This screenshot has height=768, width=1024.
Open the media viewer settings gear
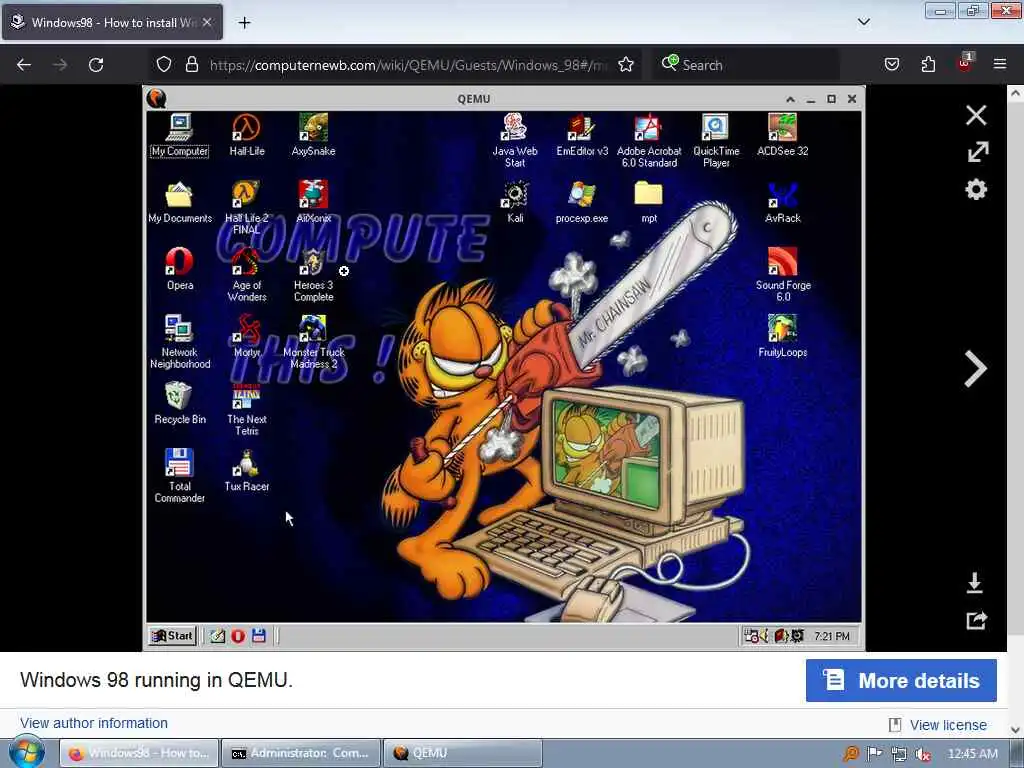tap(976, 190)
